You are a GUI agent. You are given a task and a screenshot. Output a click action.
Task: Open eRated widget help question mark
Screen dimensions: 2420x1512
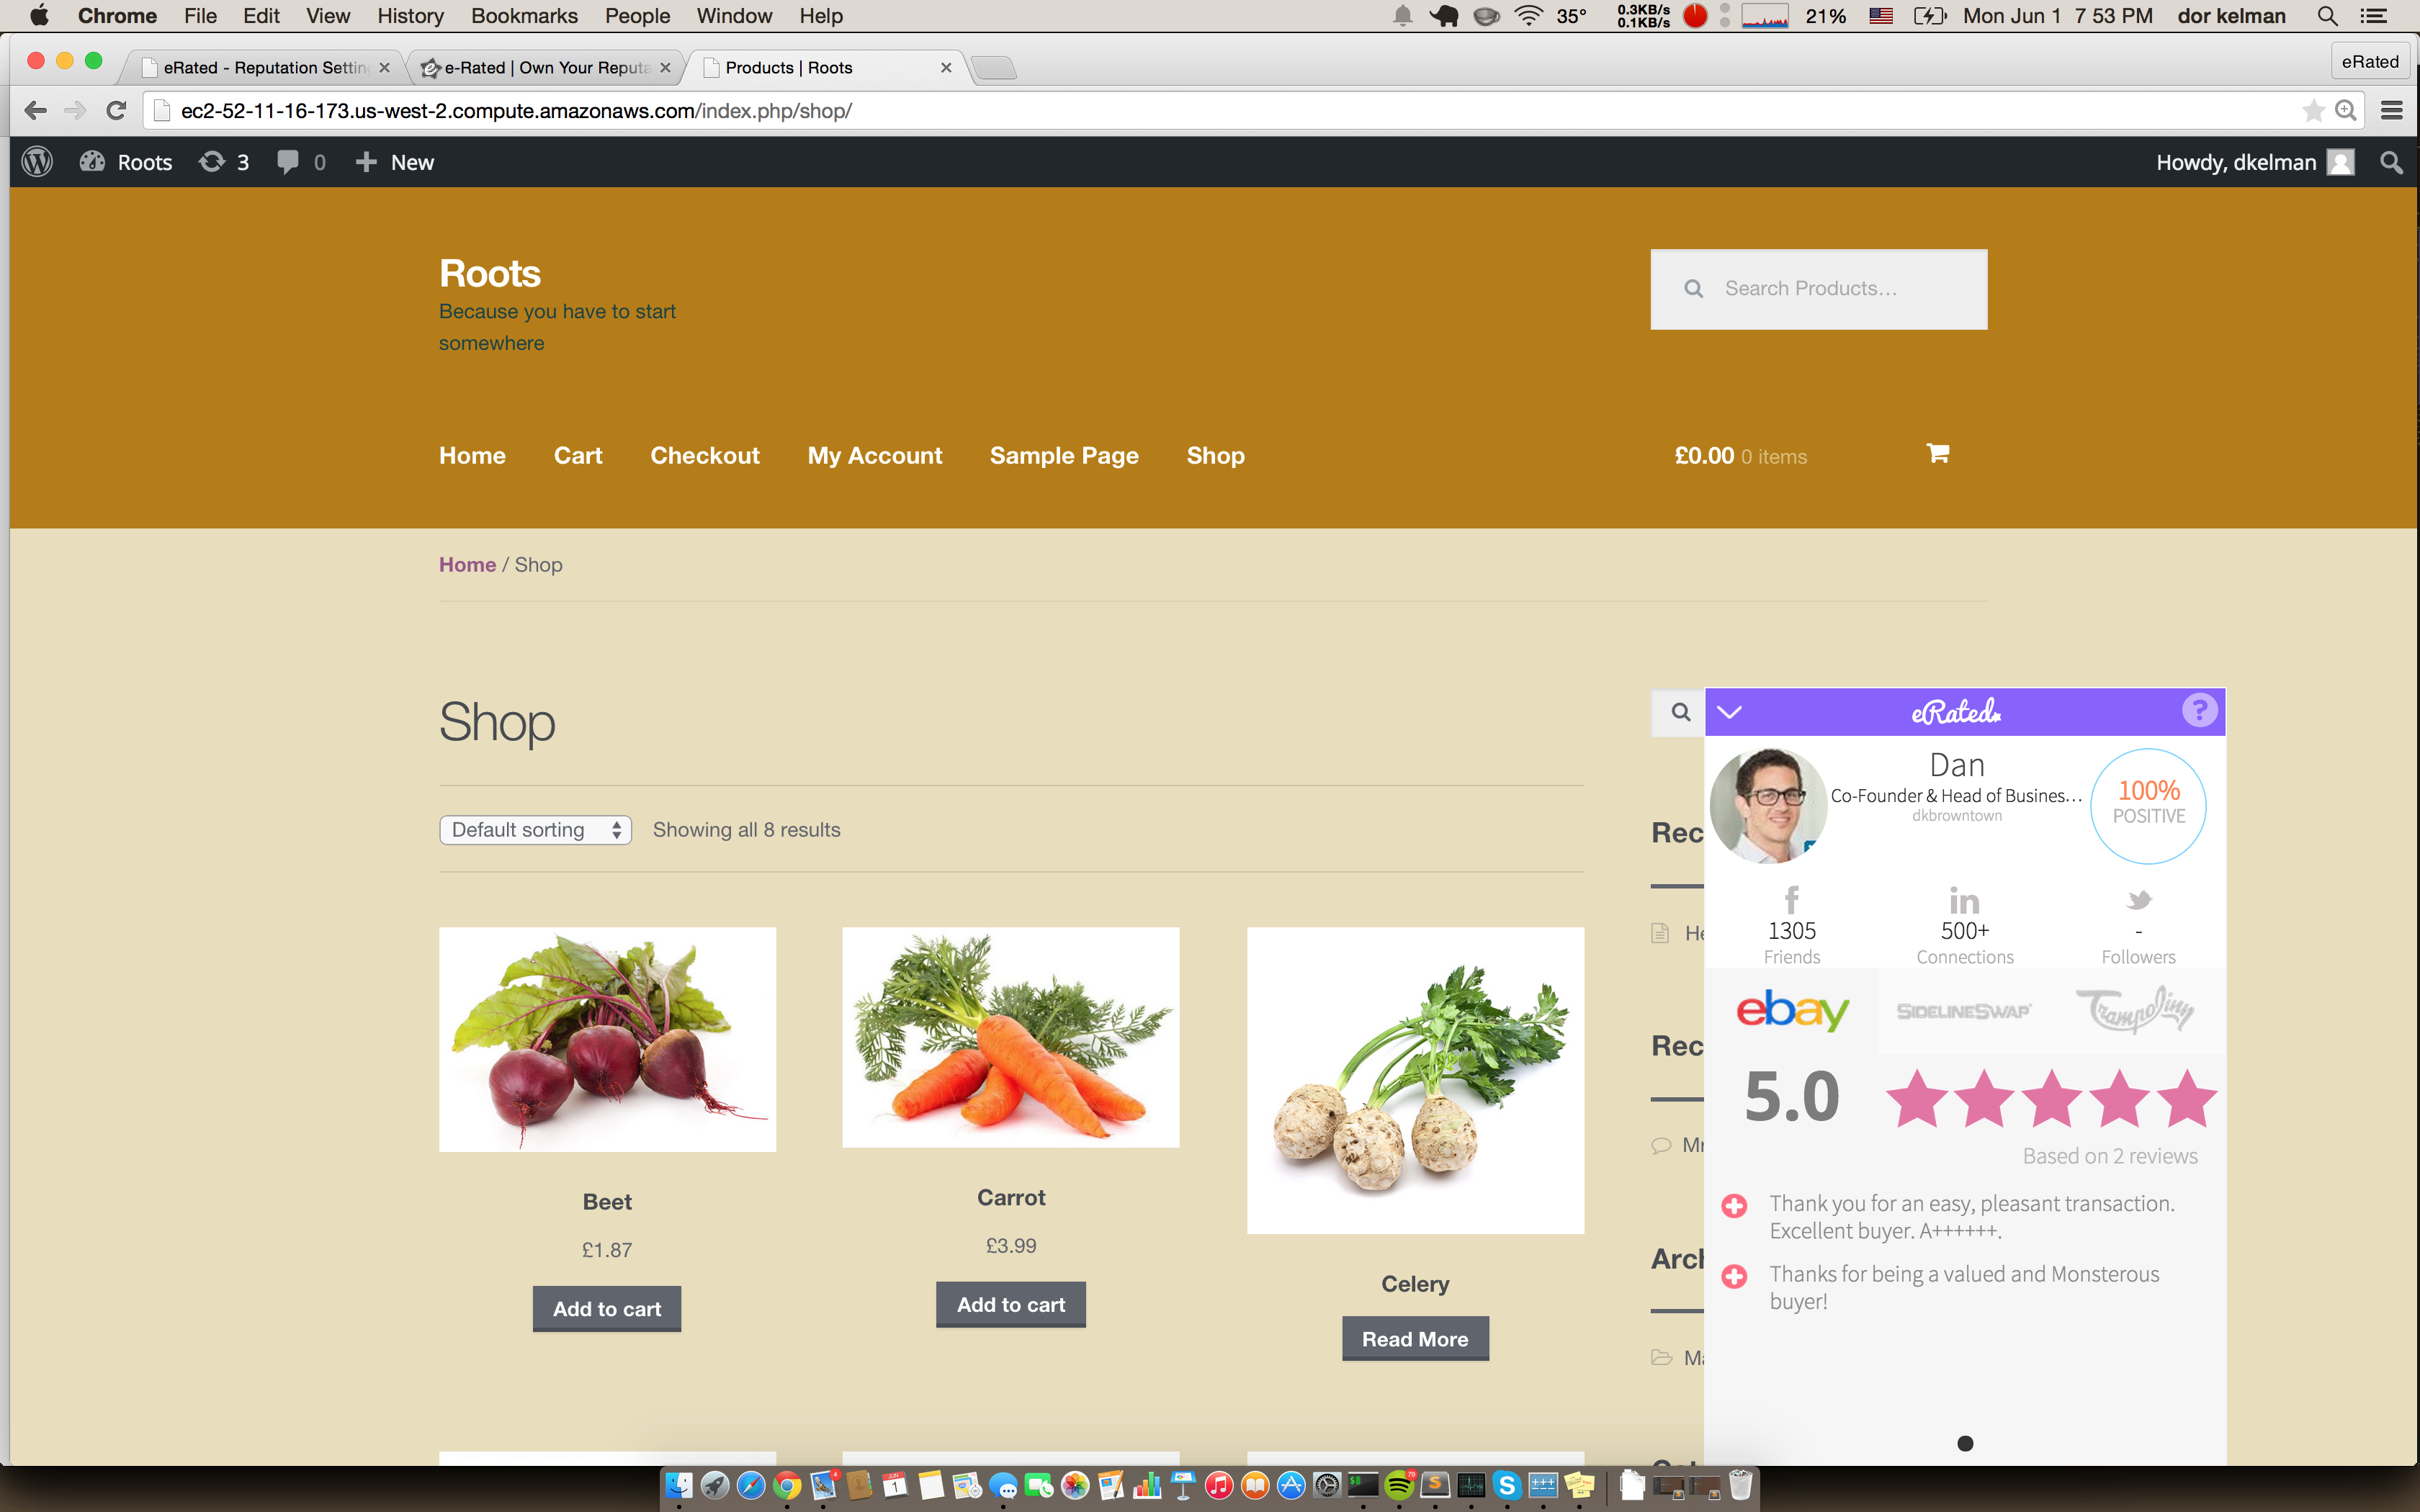pos(2199,711)
